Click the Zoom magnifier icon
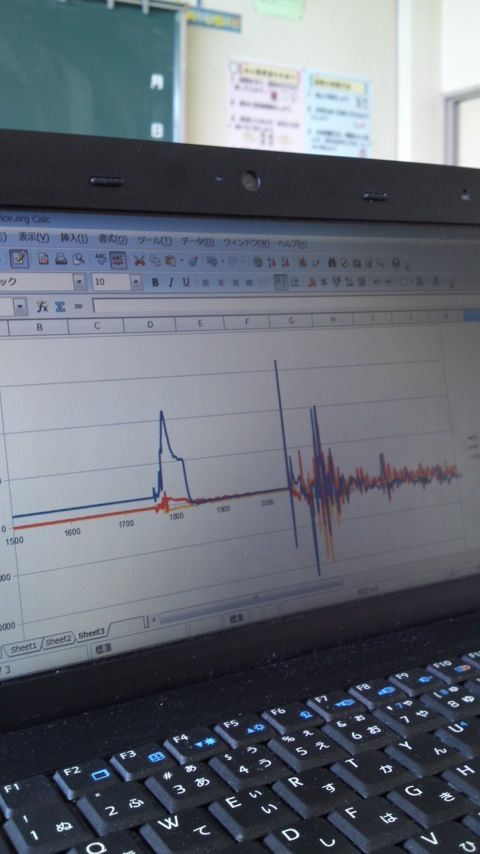Screen dimensions: 480x854 click(x=380, y=263)
